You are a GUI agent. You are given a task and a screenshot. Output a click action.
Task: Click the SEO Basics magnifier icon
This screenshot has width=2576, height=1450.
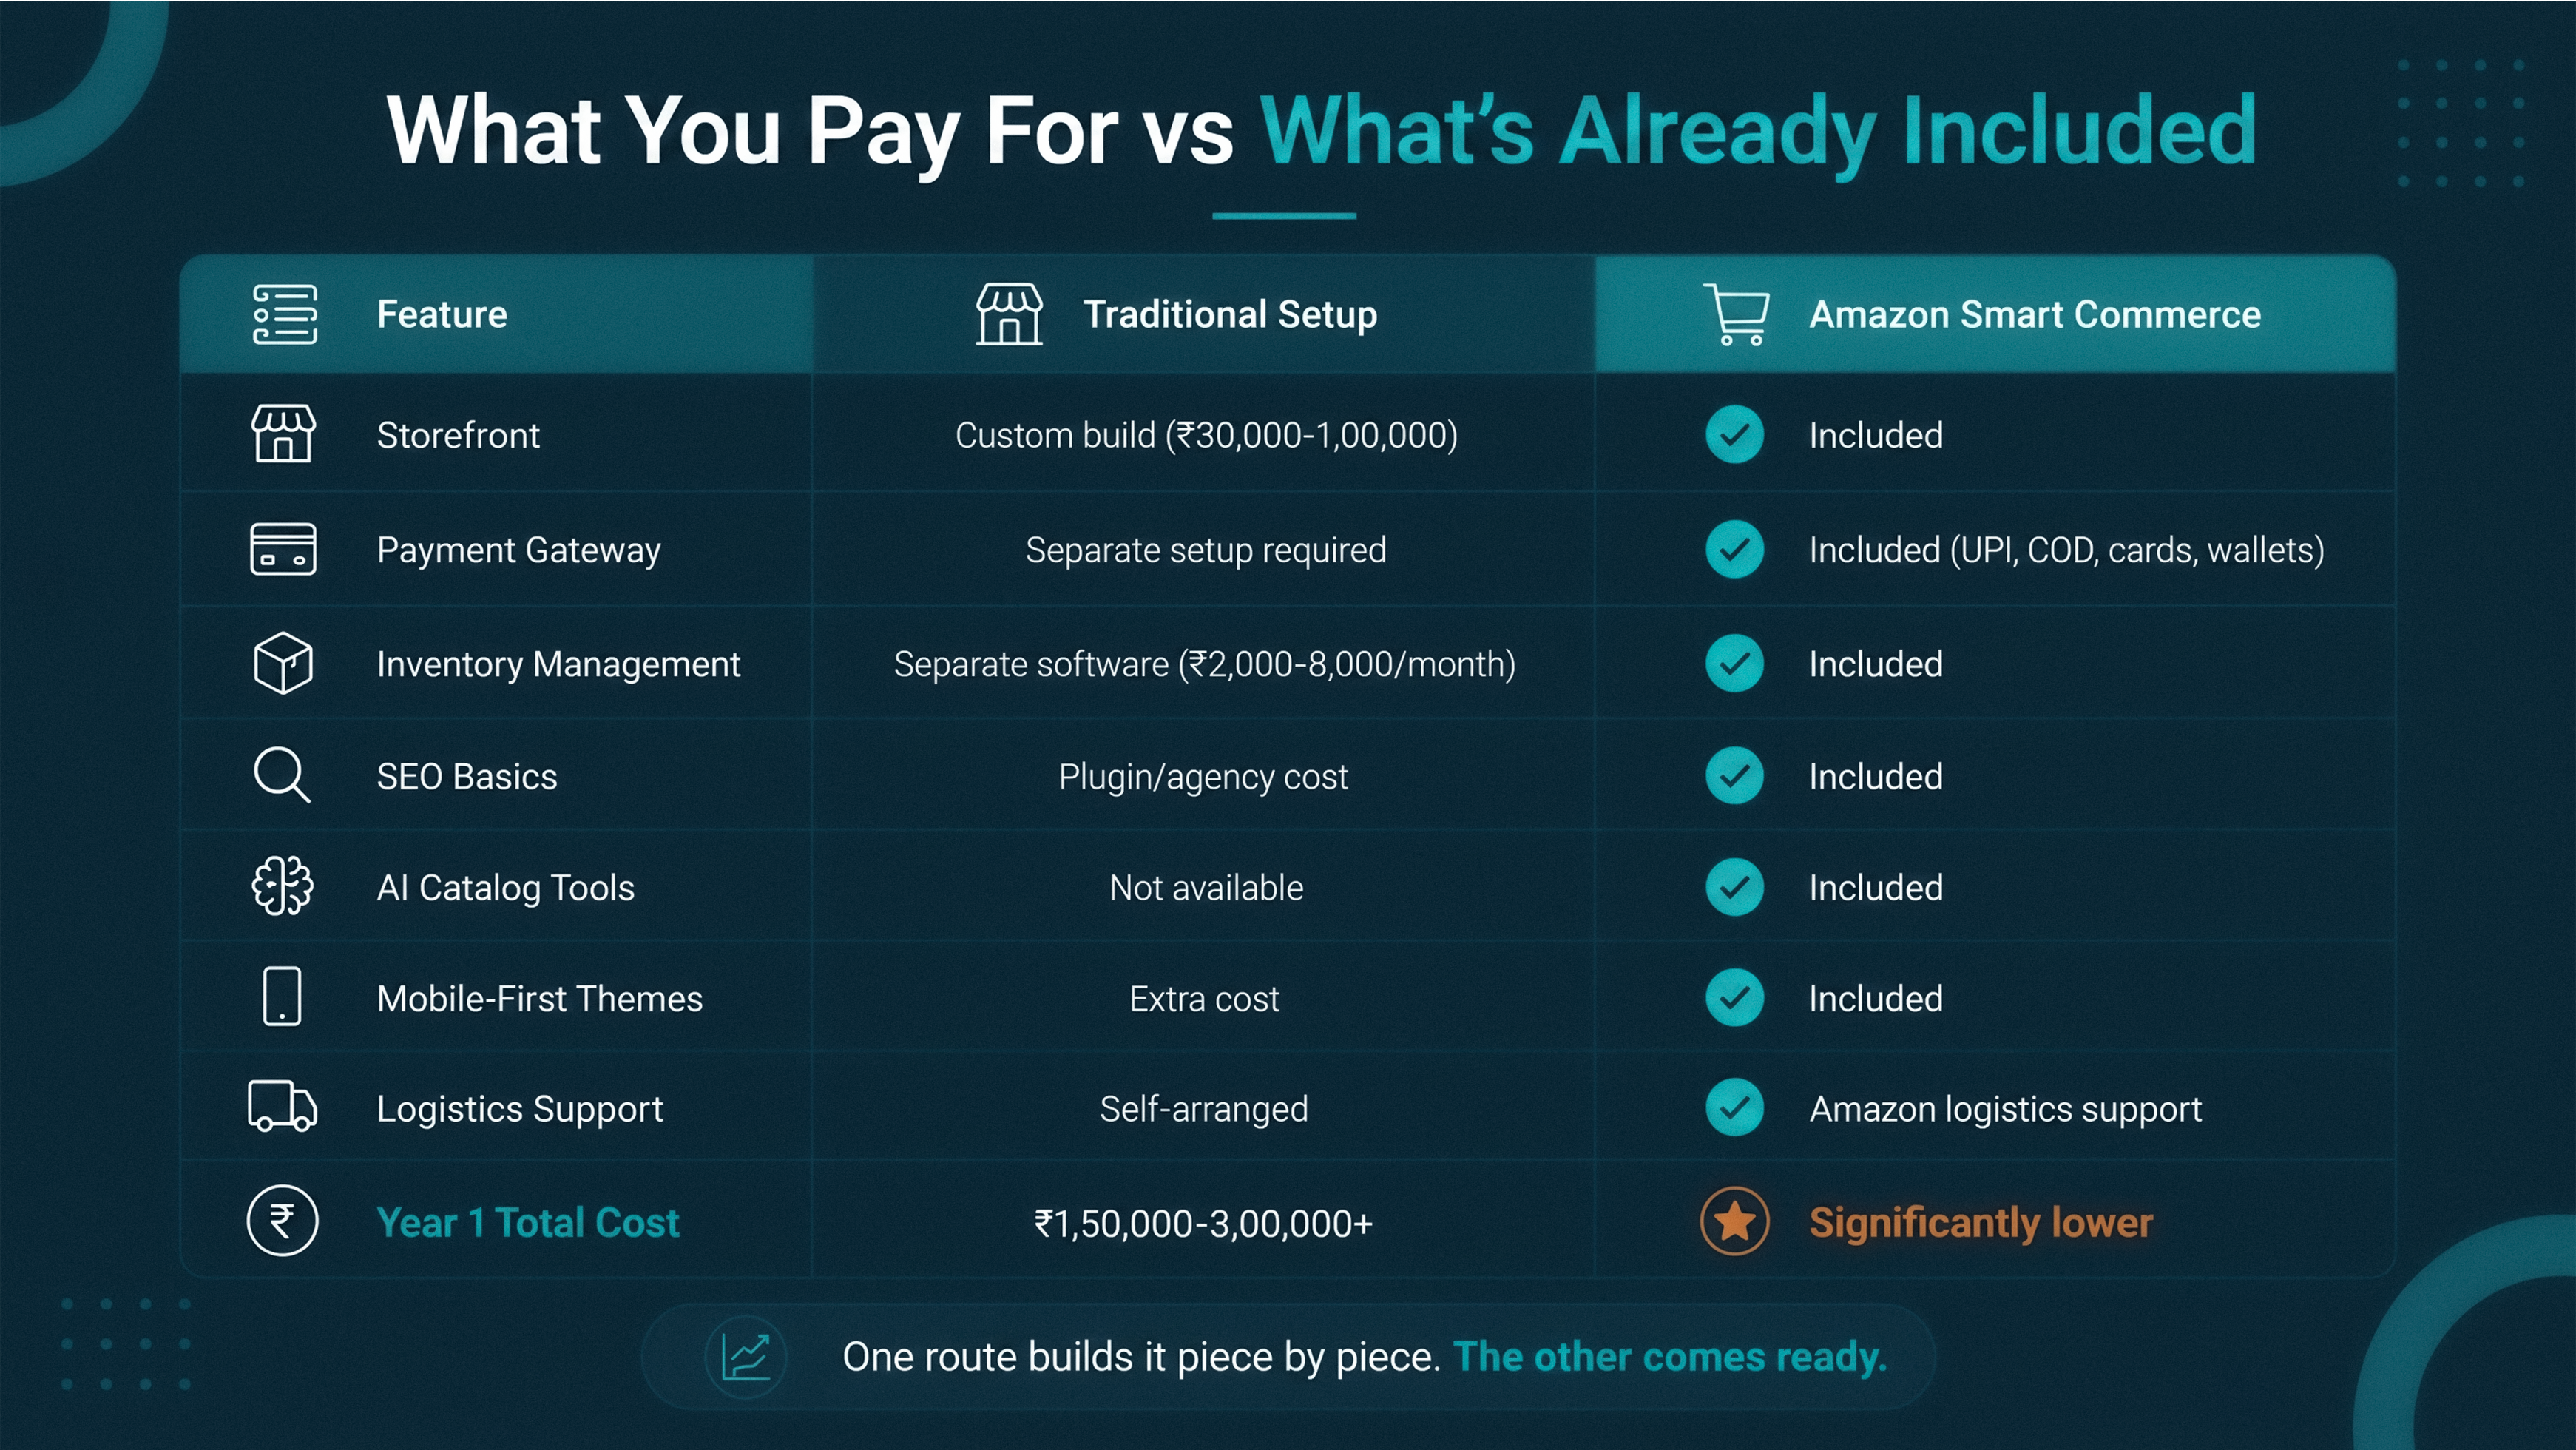coord(282,775)
